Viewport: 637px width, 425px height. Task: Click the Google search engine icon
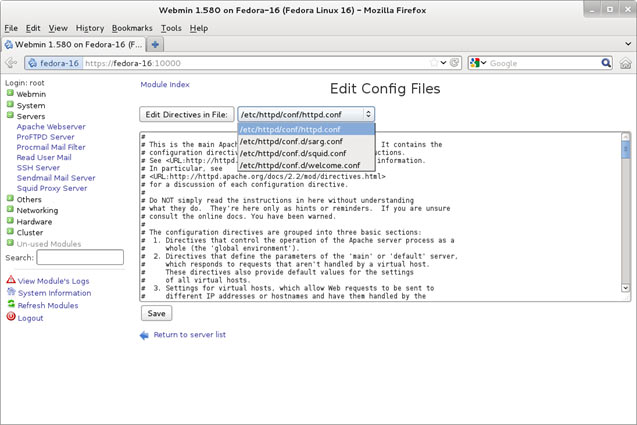point(474,63)
